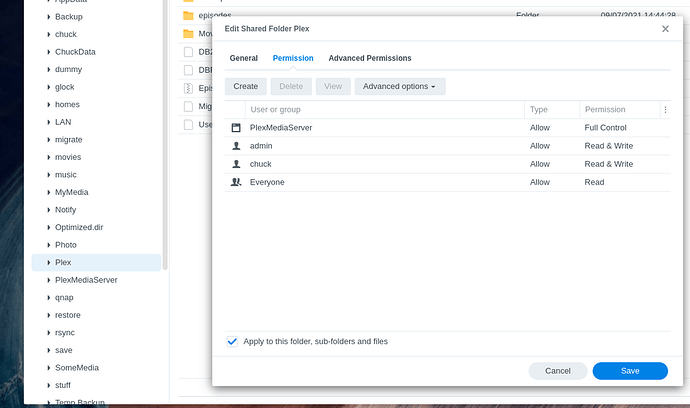
Task: Click the Delete button
Action: point(291,86)
